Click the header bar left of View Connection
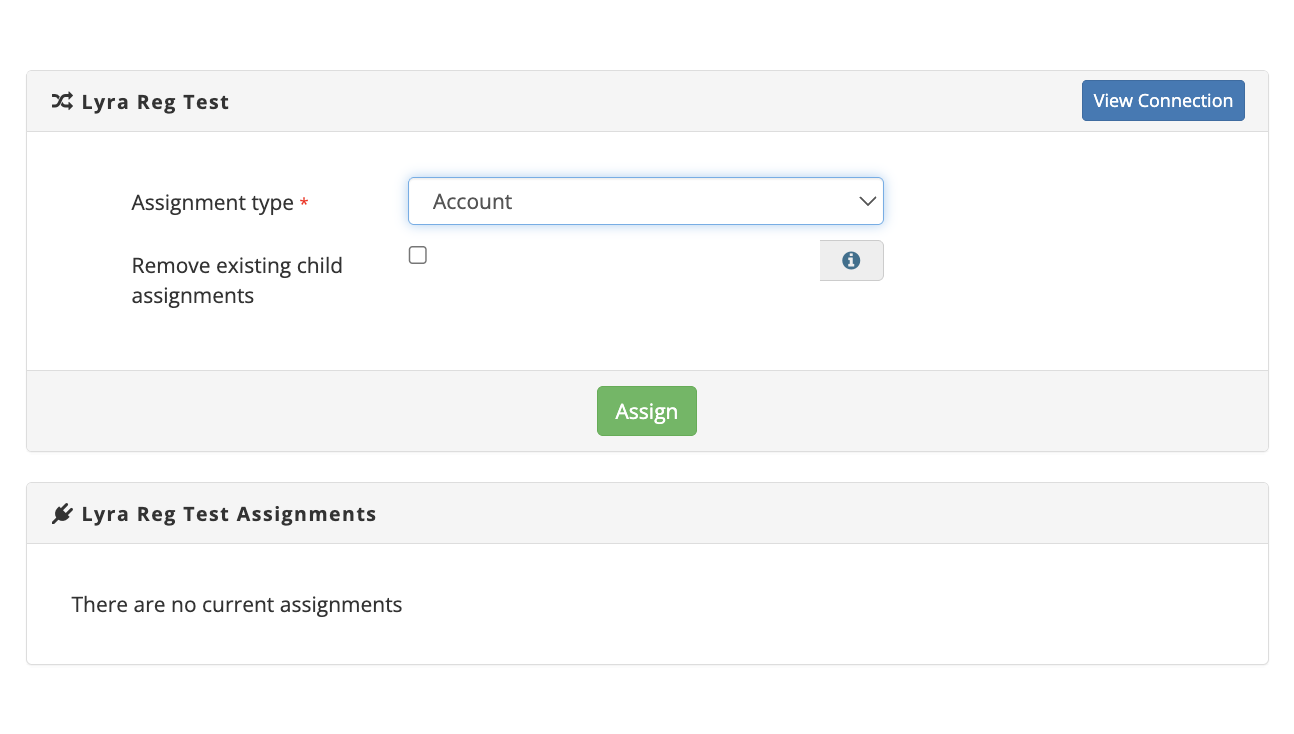Image resolution: width=1294 pixels, height=734 pixels. (x=650, y=101)
